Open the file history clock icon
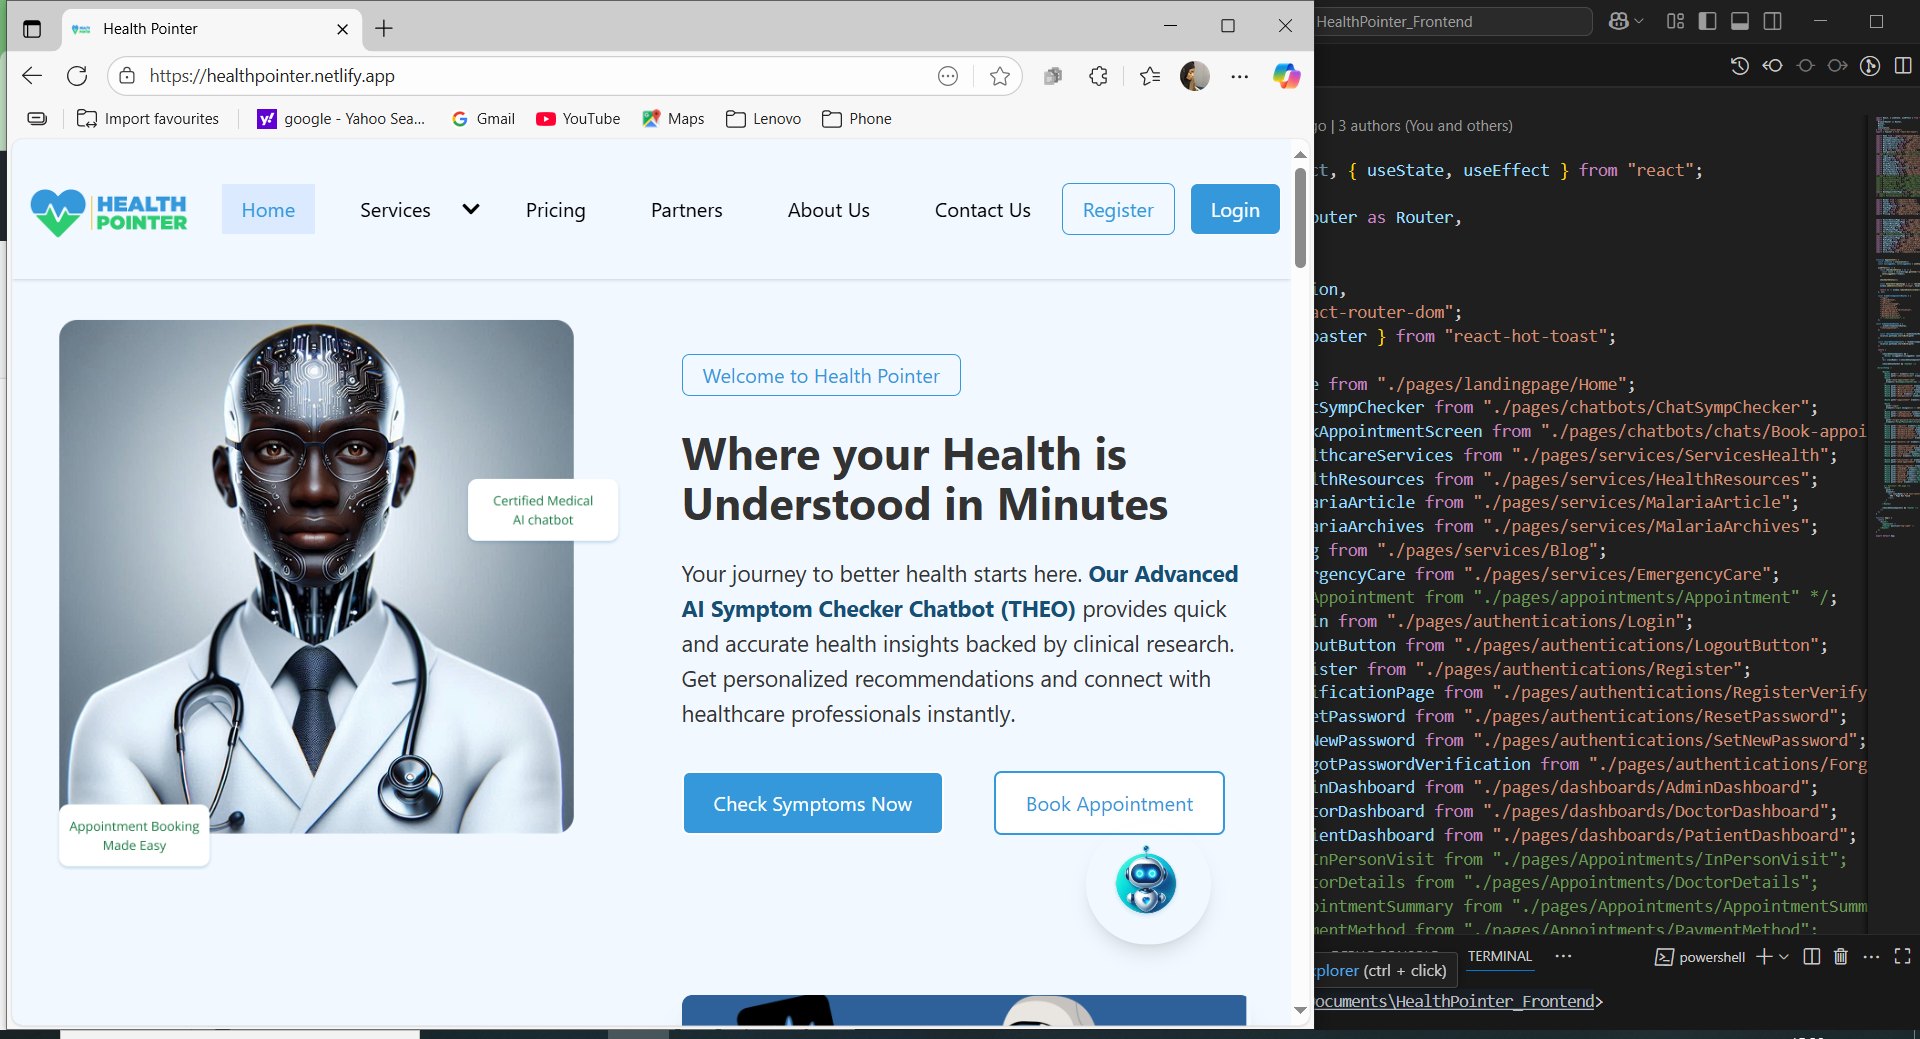 (1740, 66)
